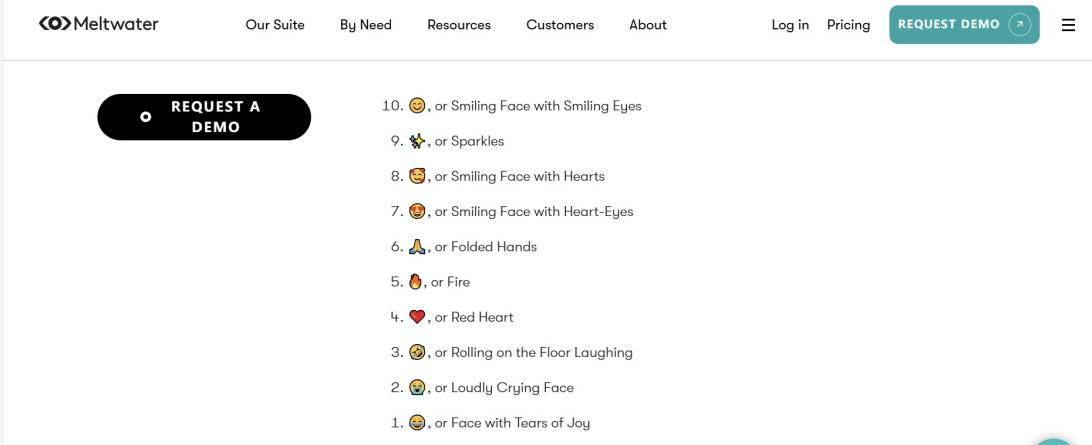1092x445 pixels.
Task: Open the Resources dropdown
Action: tap(459, 25)
